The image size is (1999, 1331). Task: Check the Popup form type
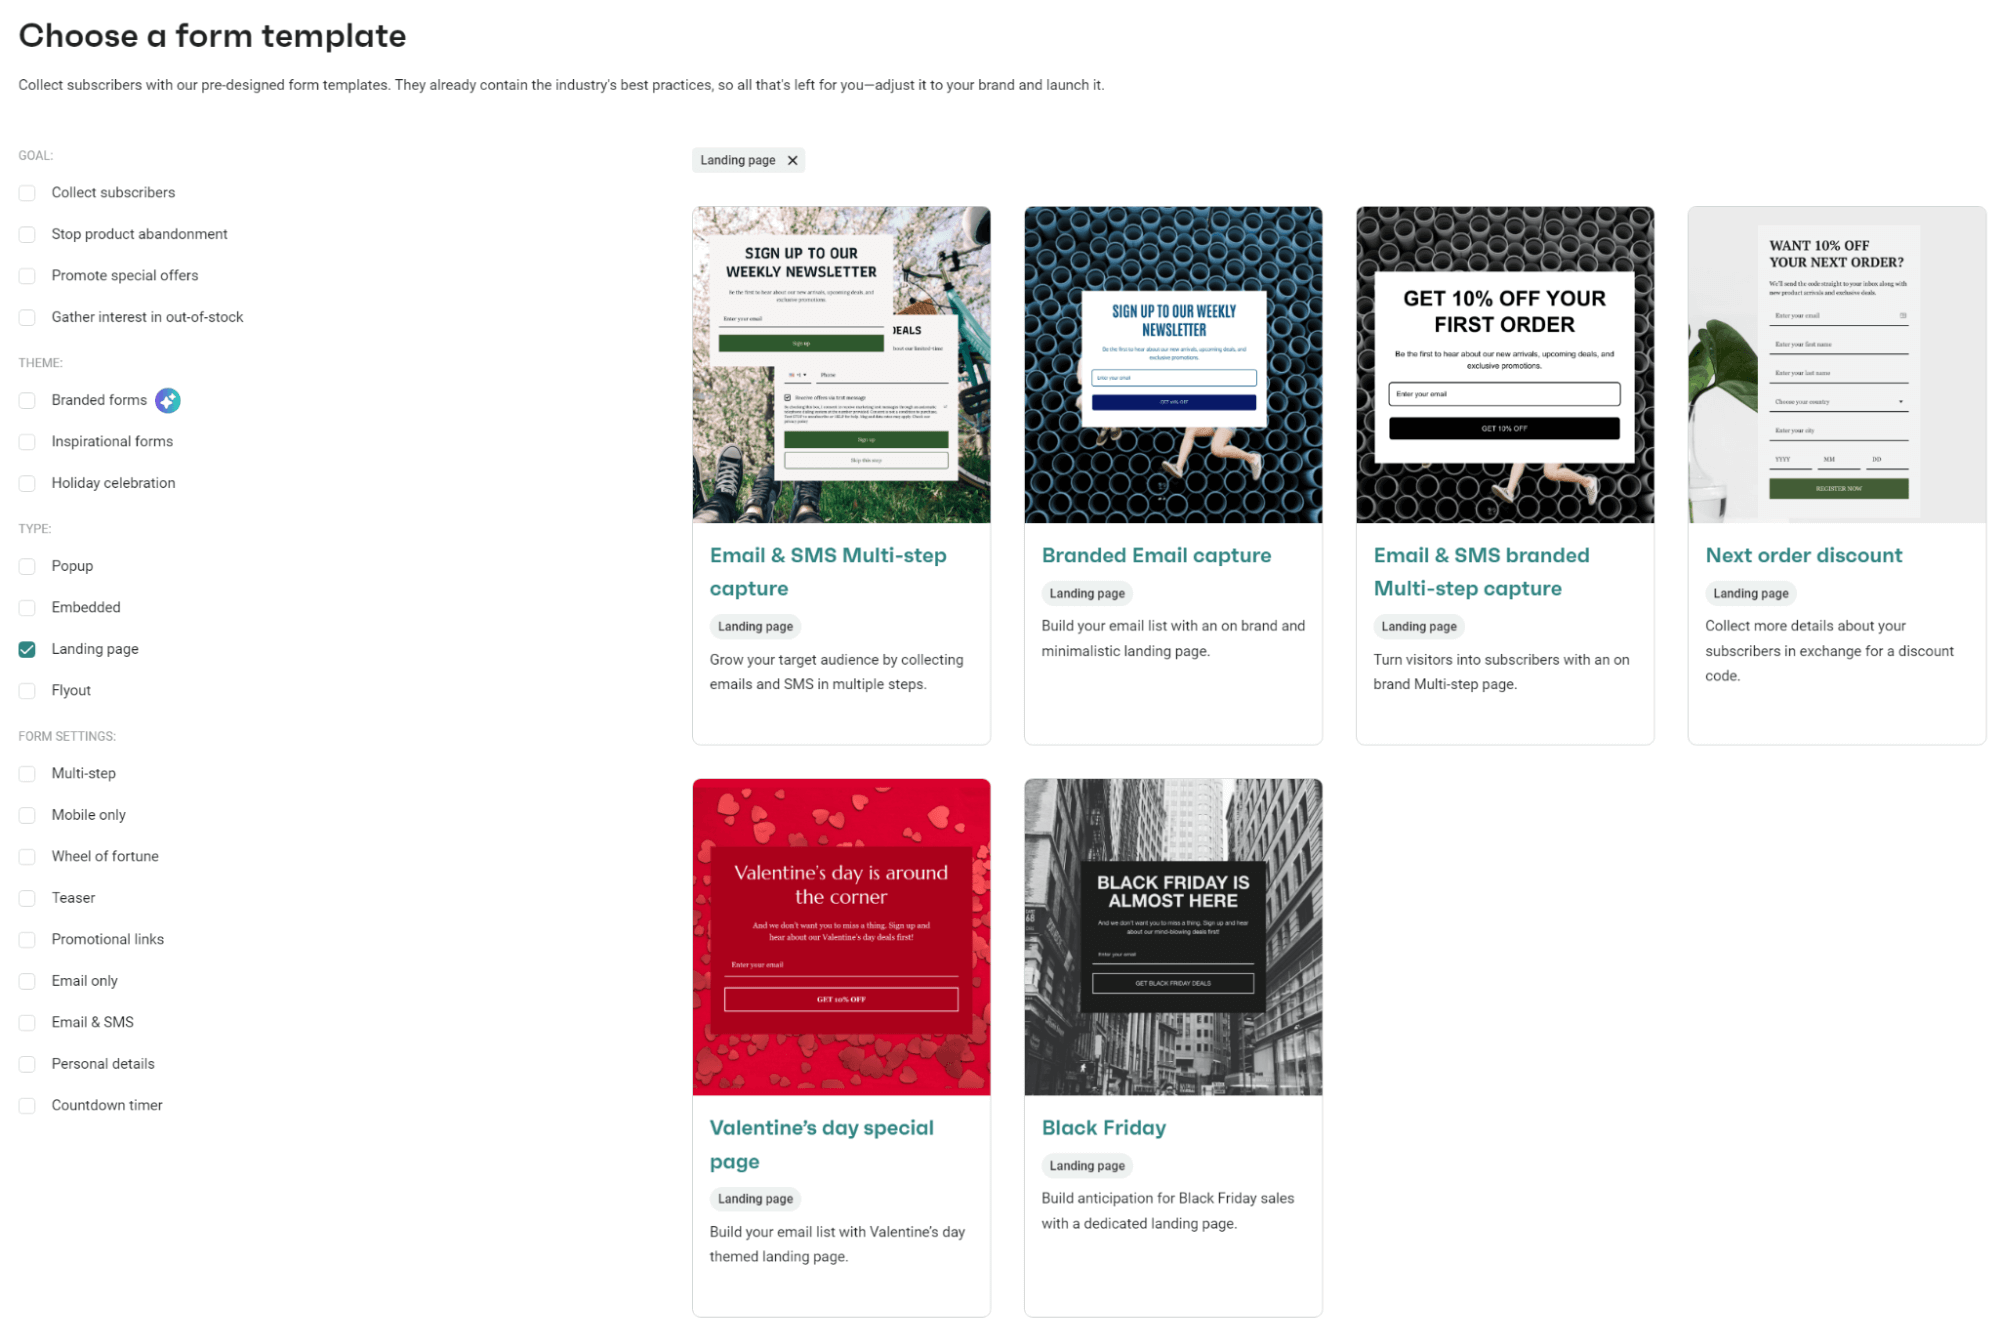(x=27, y=565)
